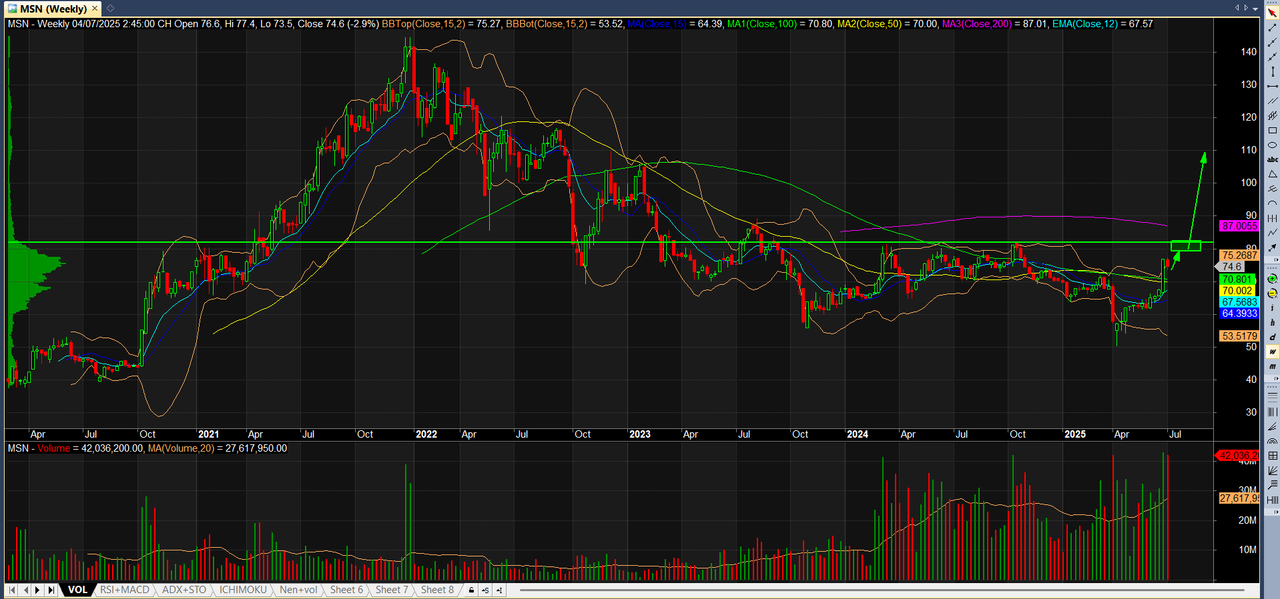
Task: Select the Sheet 6 tab
Action: click(x=346, y=590)
